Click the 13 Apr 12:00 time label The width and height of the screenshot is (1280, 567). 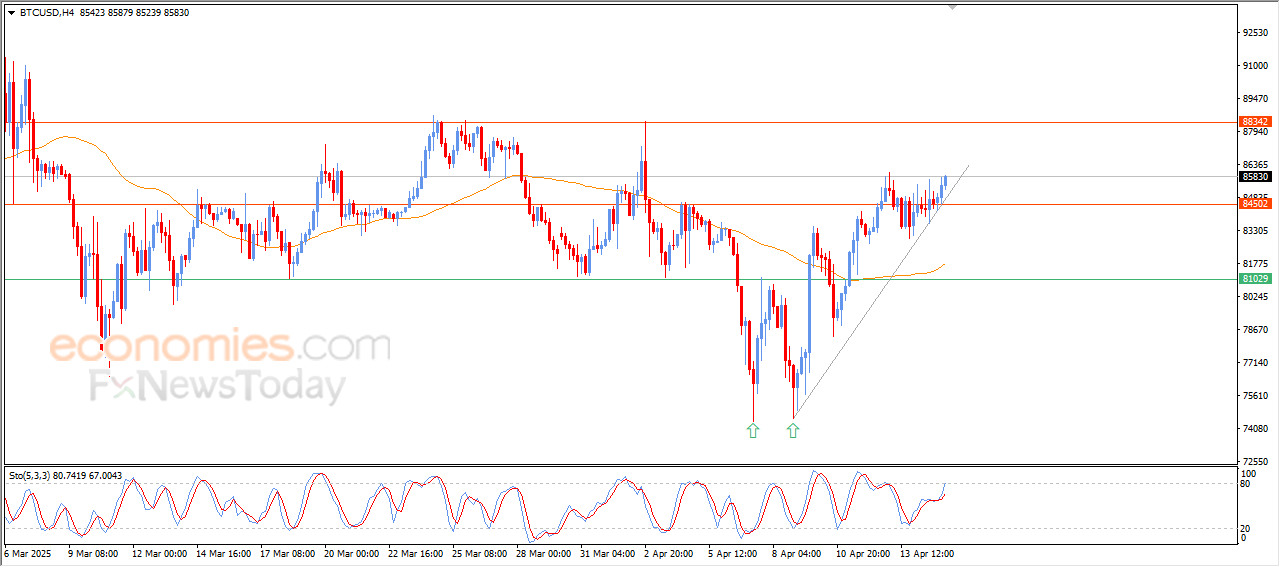[x=927, y=553]
